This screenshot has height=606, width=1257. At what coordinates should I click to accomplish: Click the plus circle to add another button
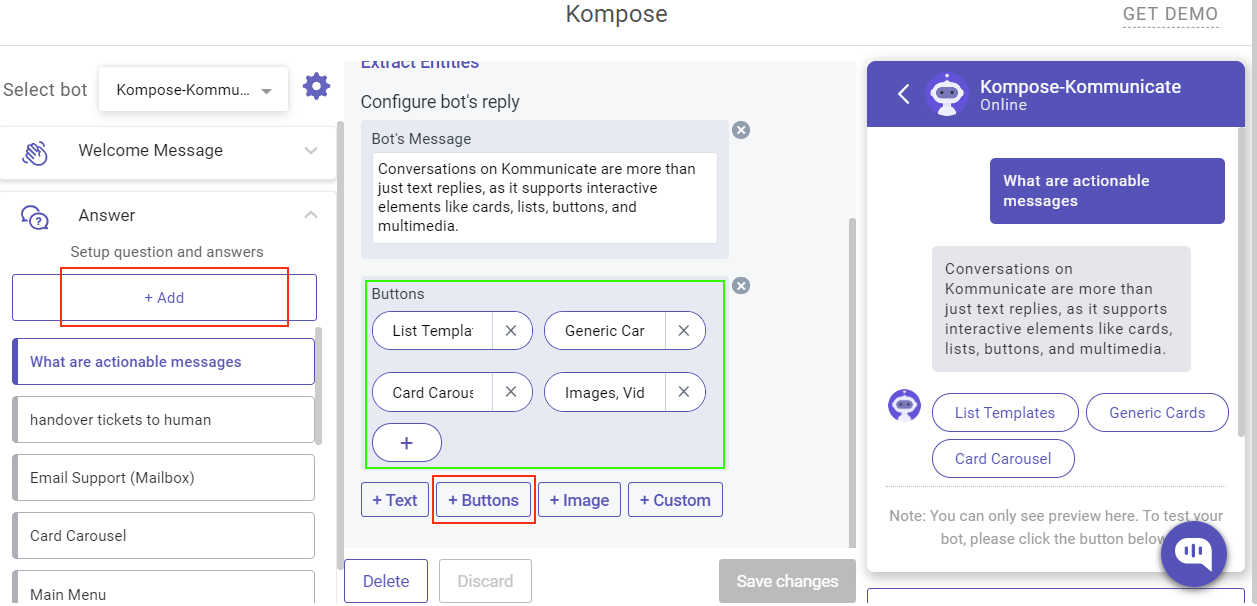click(406, 442)
